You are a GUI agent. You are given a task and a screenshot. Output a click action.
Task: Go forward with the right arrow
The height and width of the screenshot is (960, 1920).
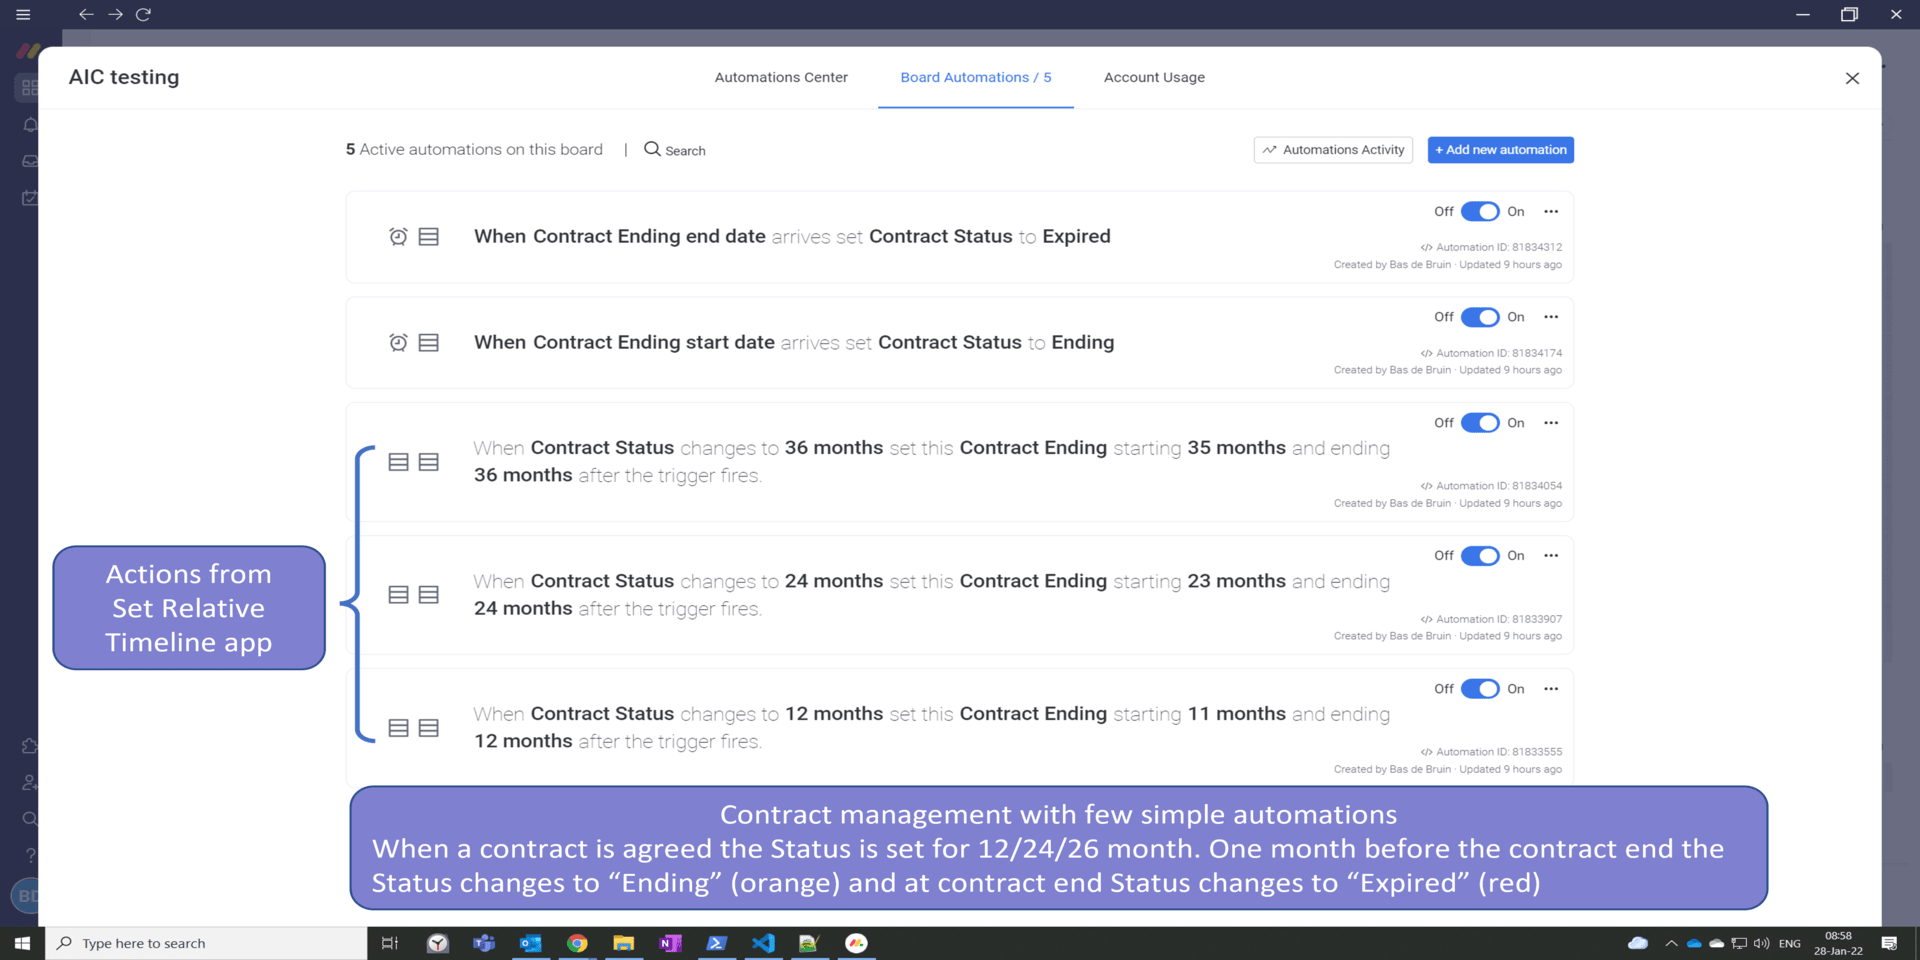115,14
